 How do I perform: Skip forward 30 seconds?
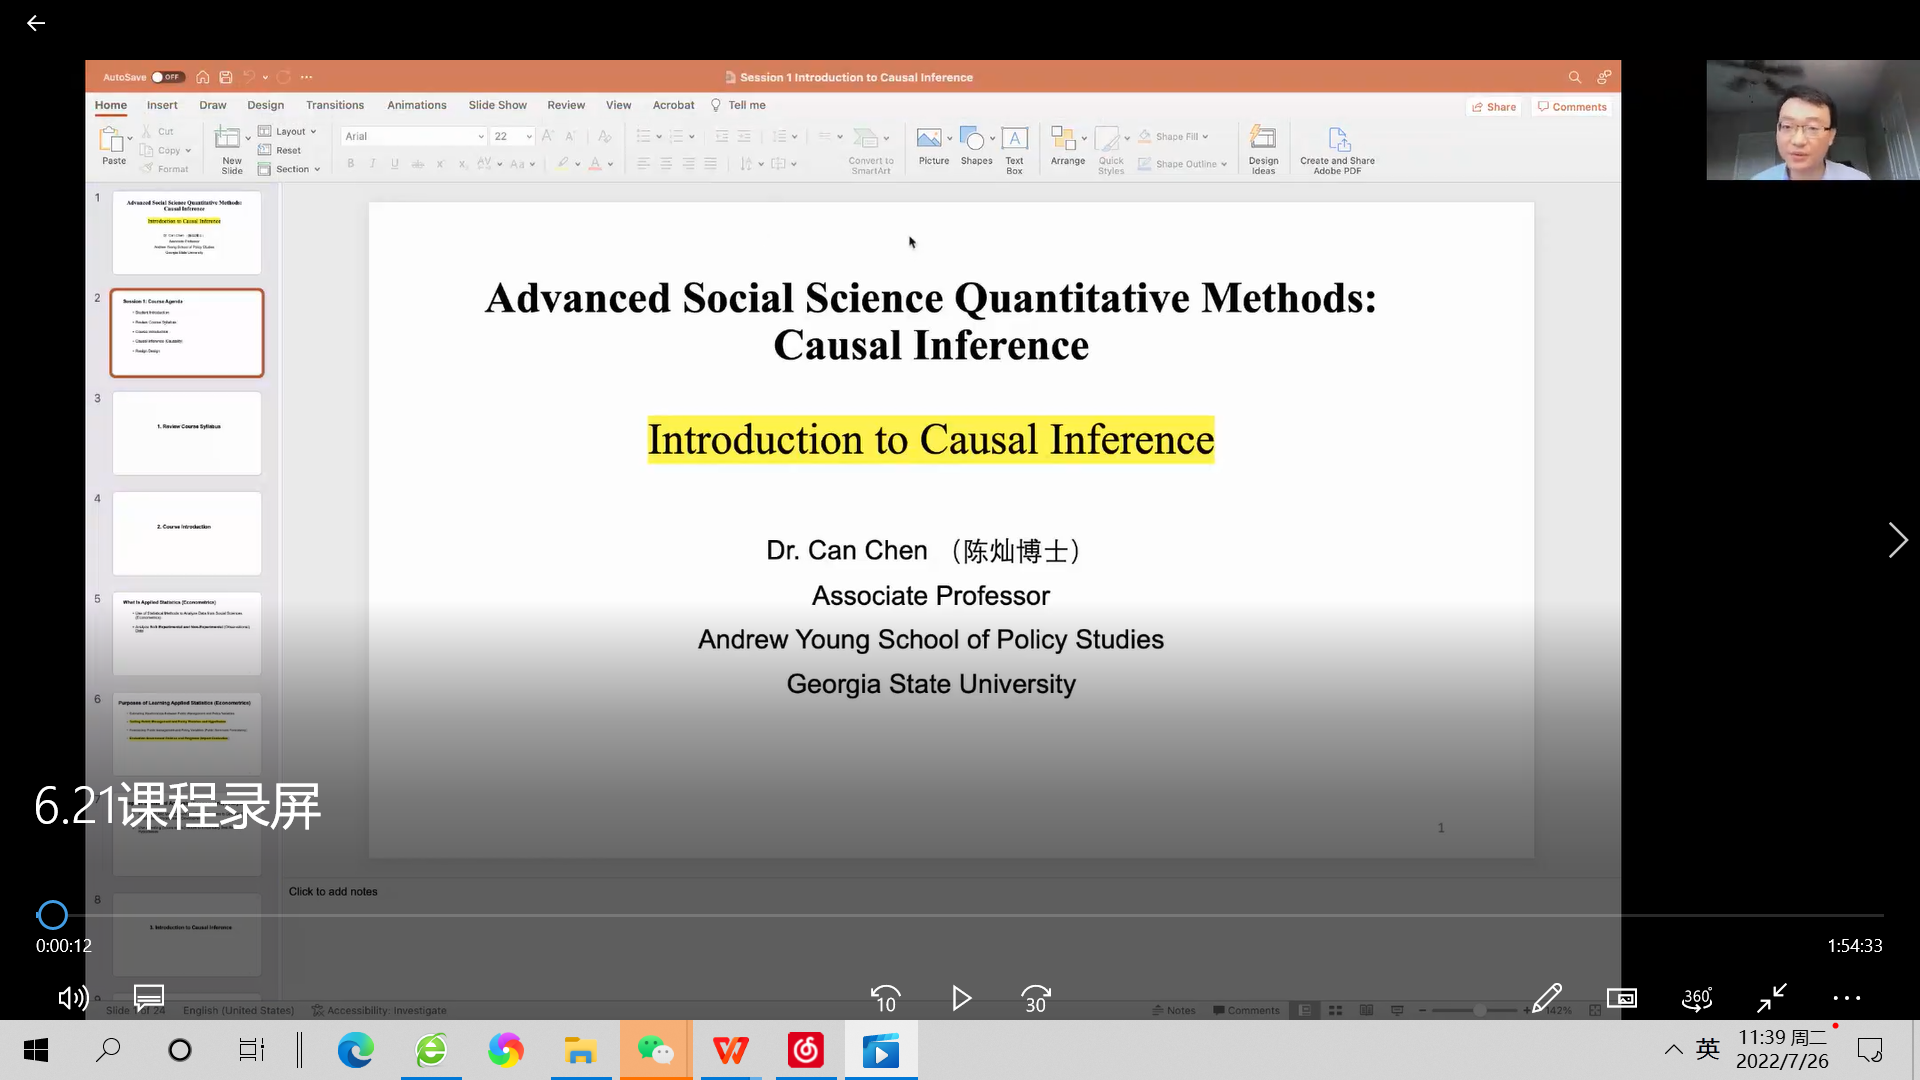point(1036,998)
